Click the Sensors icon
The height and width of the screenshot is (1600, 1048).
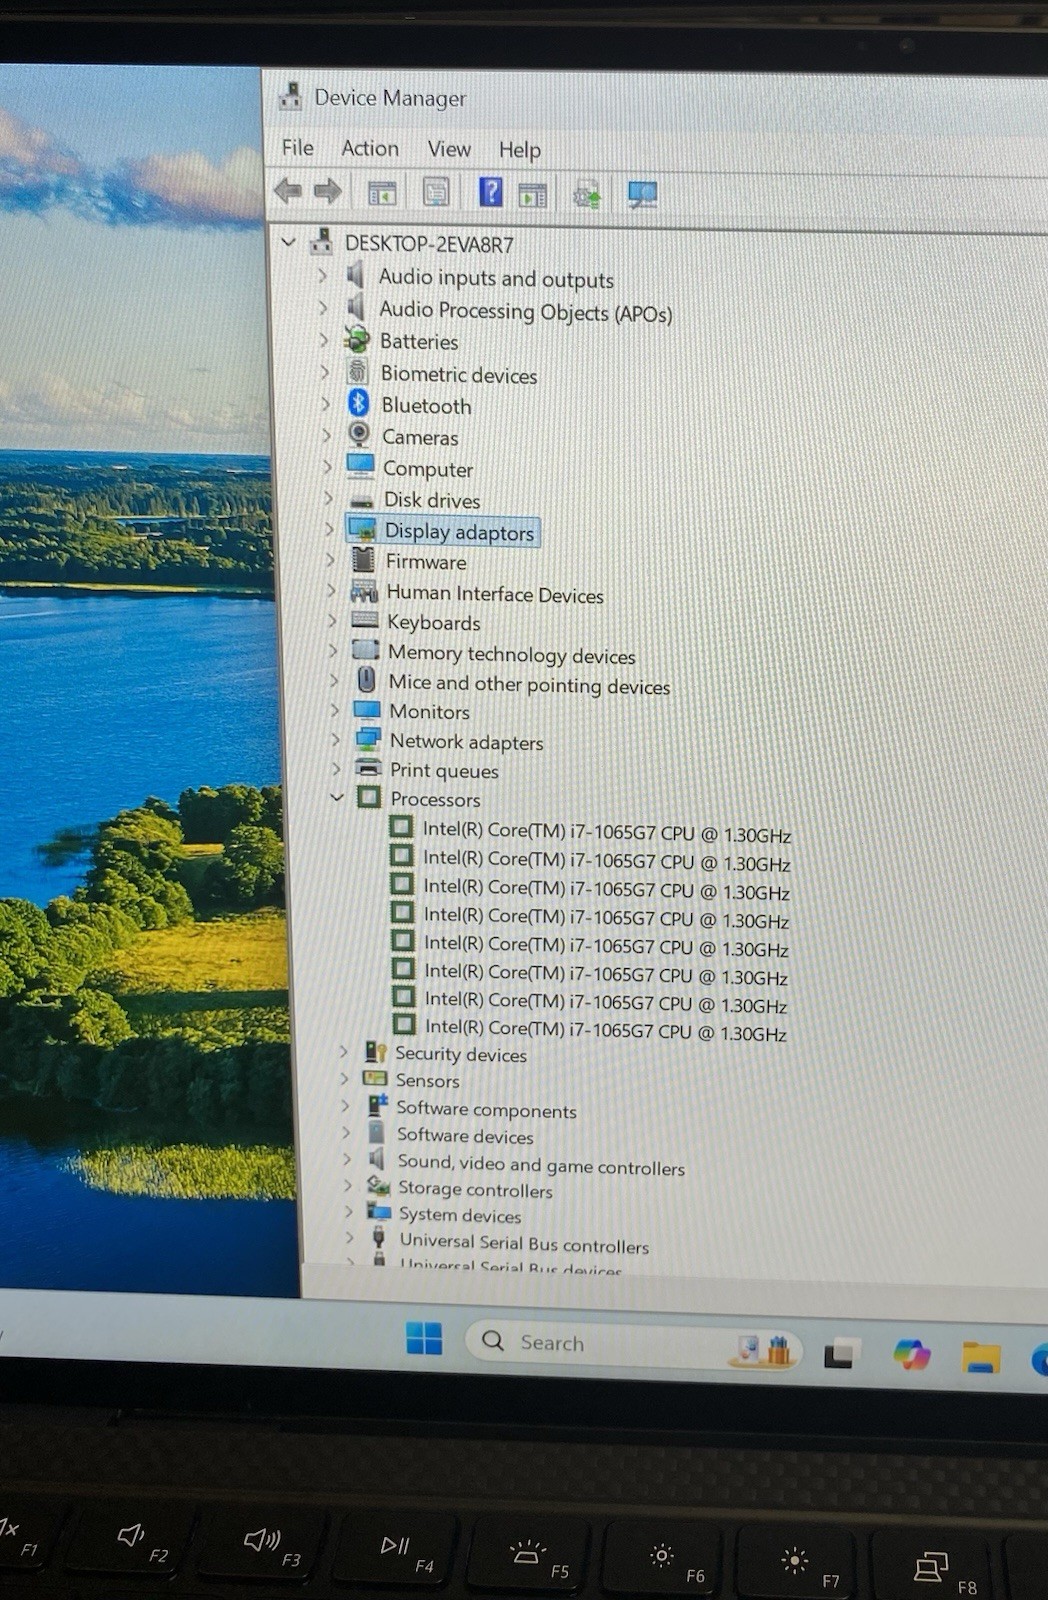[375, 1078]
